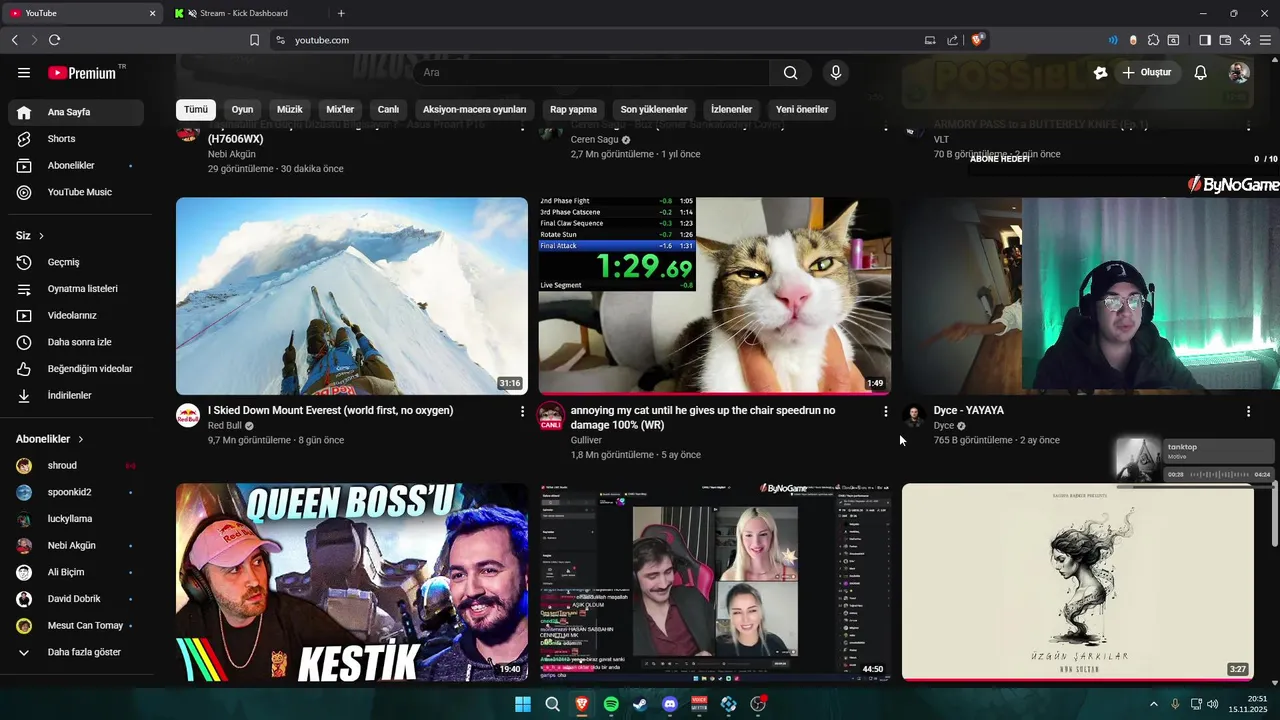Select the İzlenenler chip
This screenshot has width=1280, height=720.
[x=731, y=109]
